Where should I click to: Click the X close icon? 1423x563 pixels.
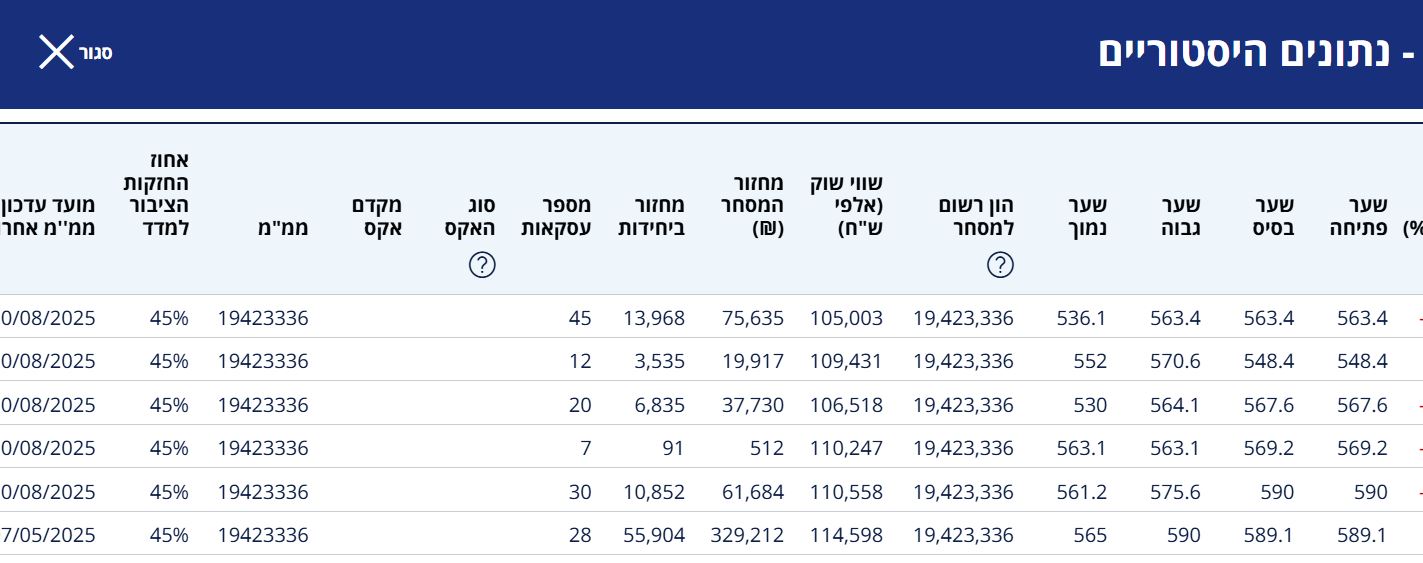coord(56,52)
